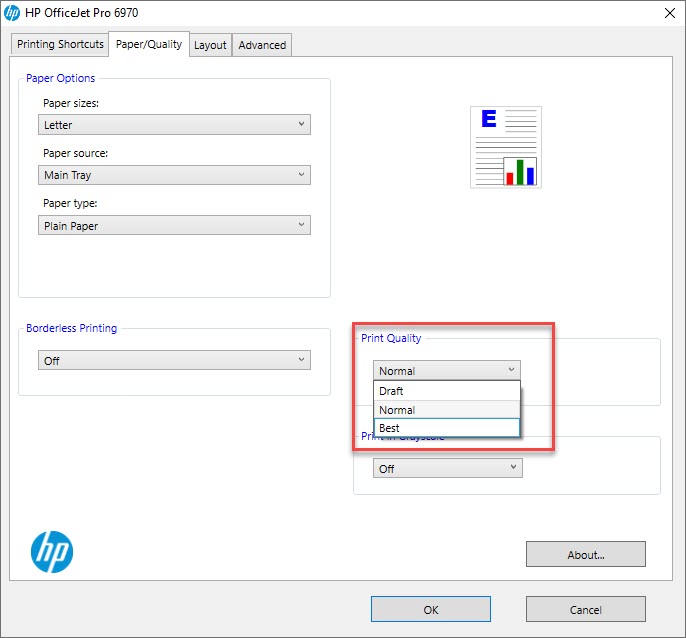Select Best print quality option

446,428
